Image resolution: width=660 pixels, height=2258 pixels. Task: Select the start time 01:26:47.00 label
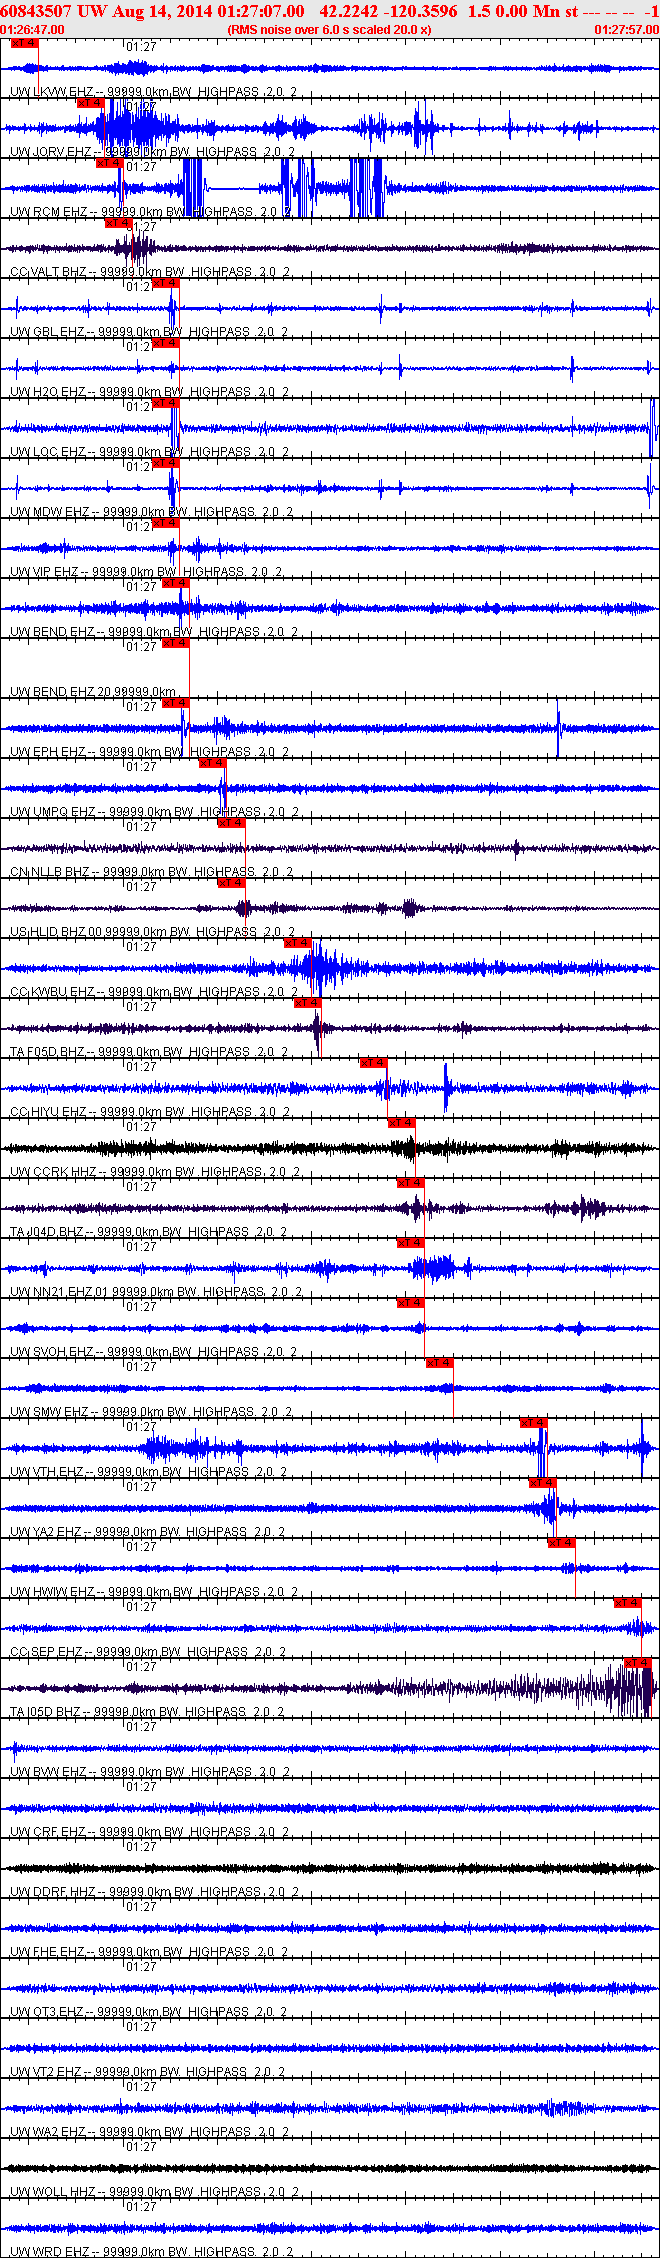(x=32, y=30)
